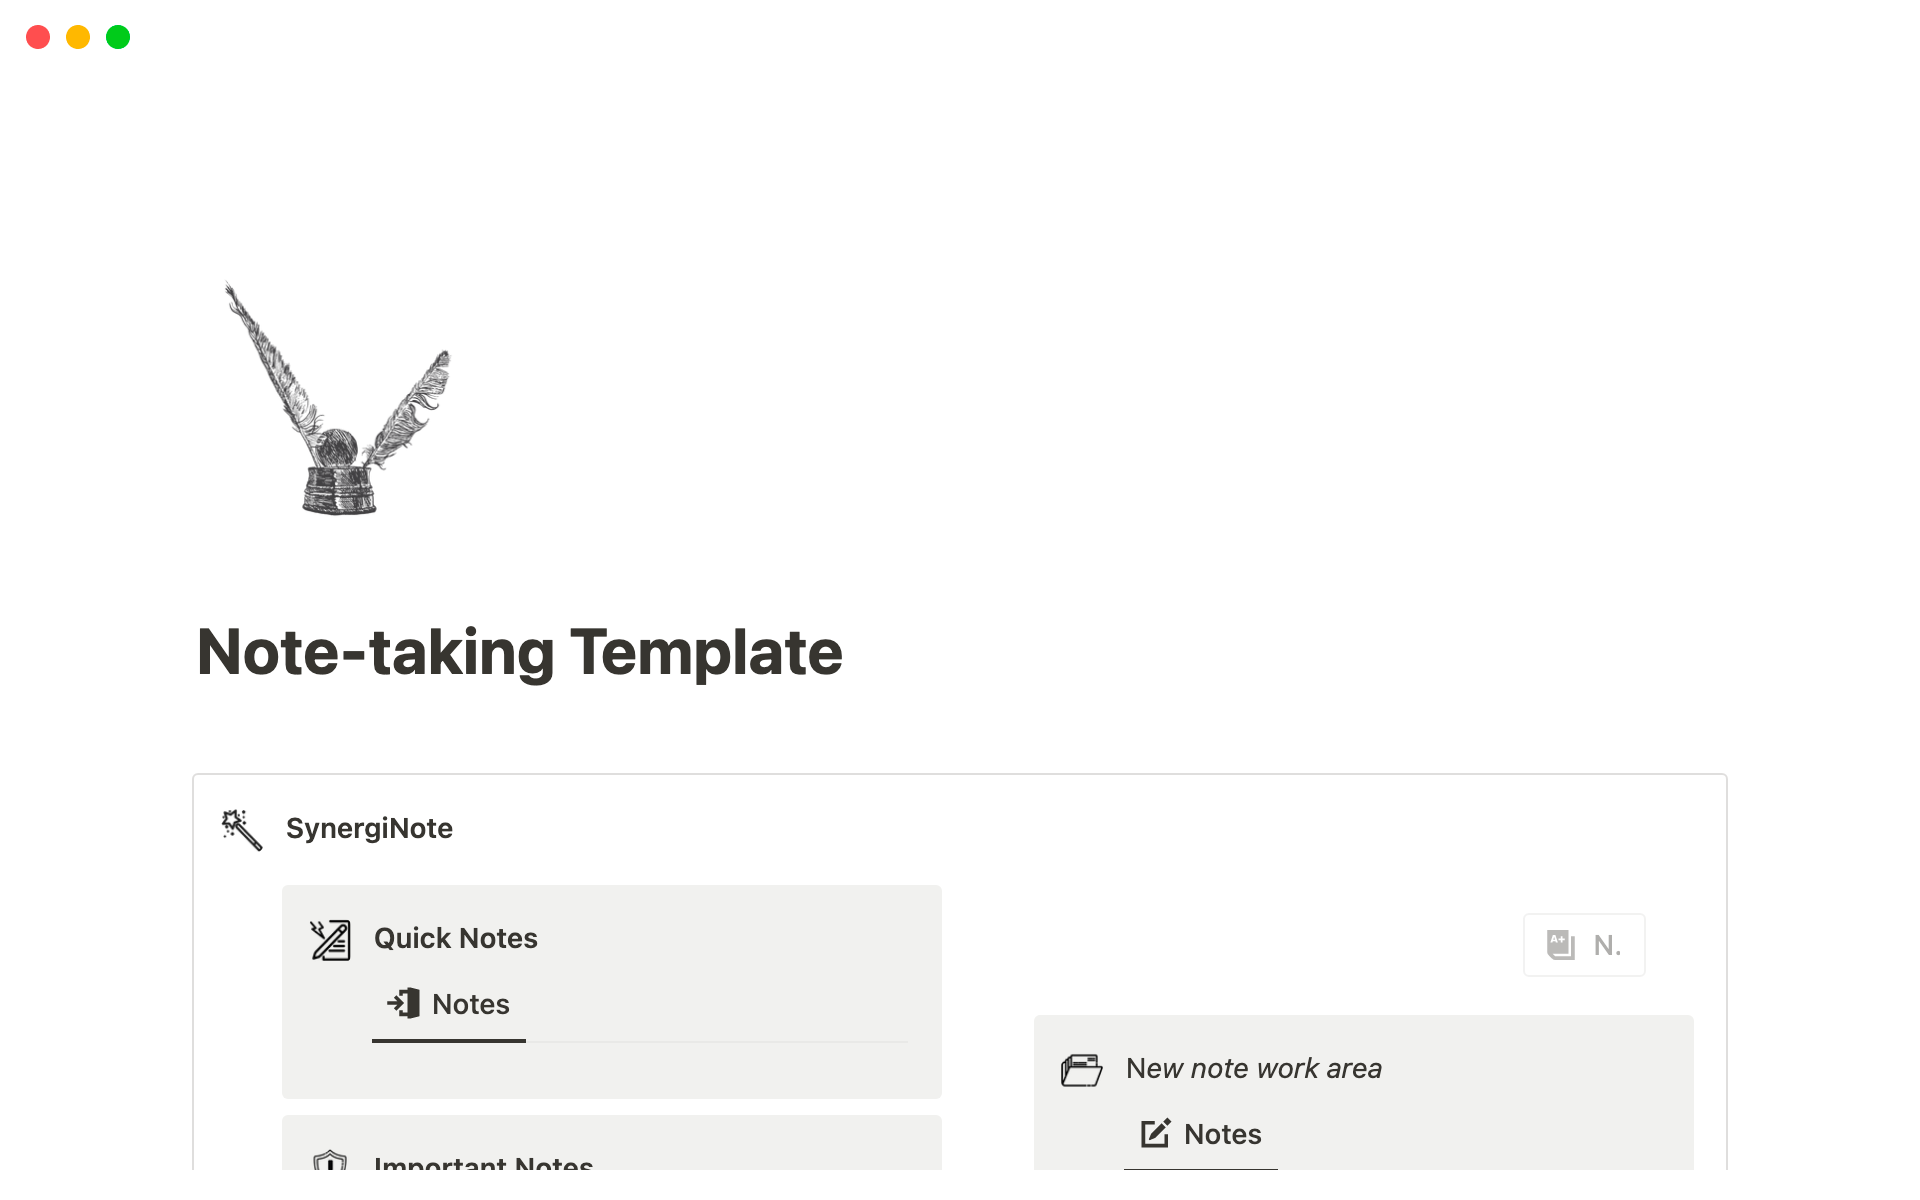Click the graded book icon next to N.

pyautogui.click(x=1560, y=945)
